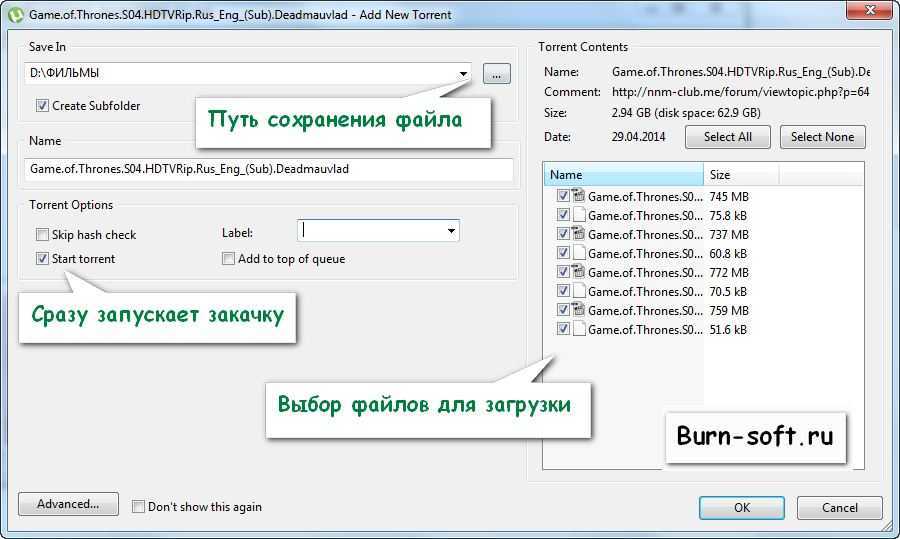Click the nnm-club.me comment URL text
Screen dimensions: 900x539
coord(740,92)
